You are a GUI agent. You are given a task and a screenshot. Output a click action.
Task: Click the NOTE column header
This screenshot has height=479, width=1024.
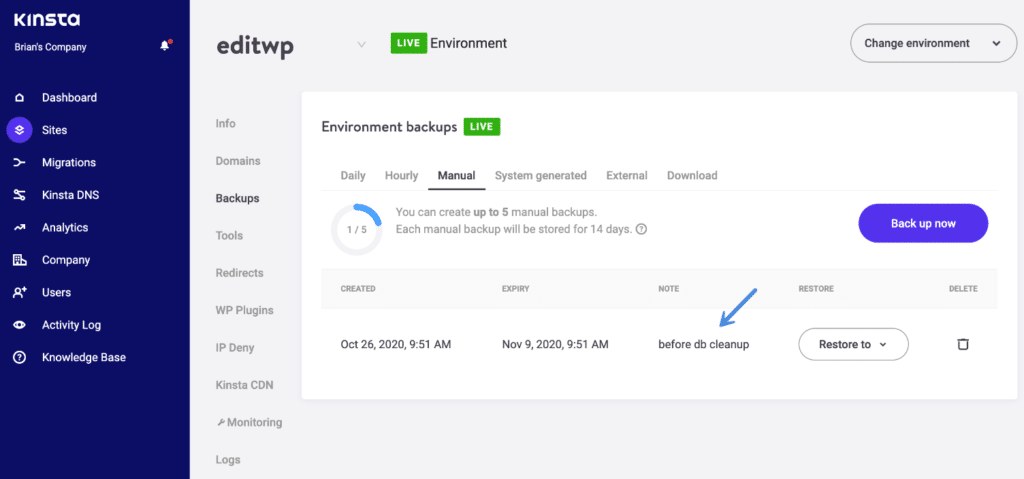click(669, 289)
